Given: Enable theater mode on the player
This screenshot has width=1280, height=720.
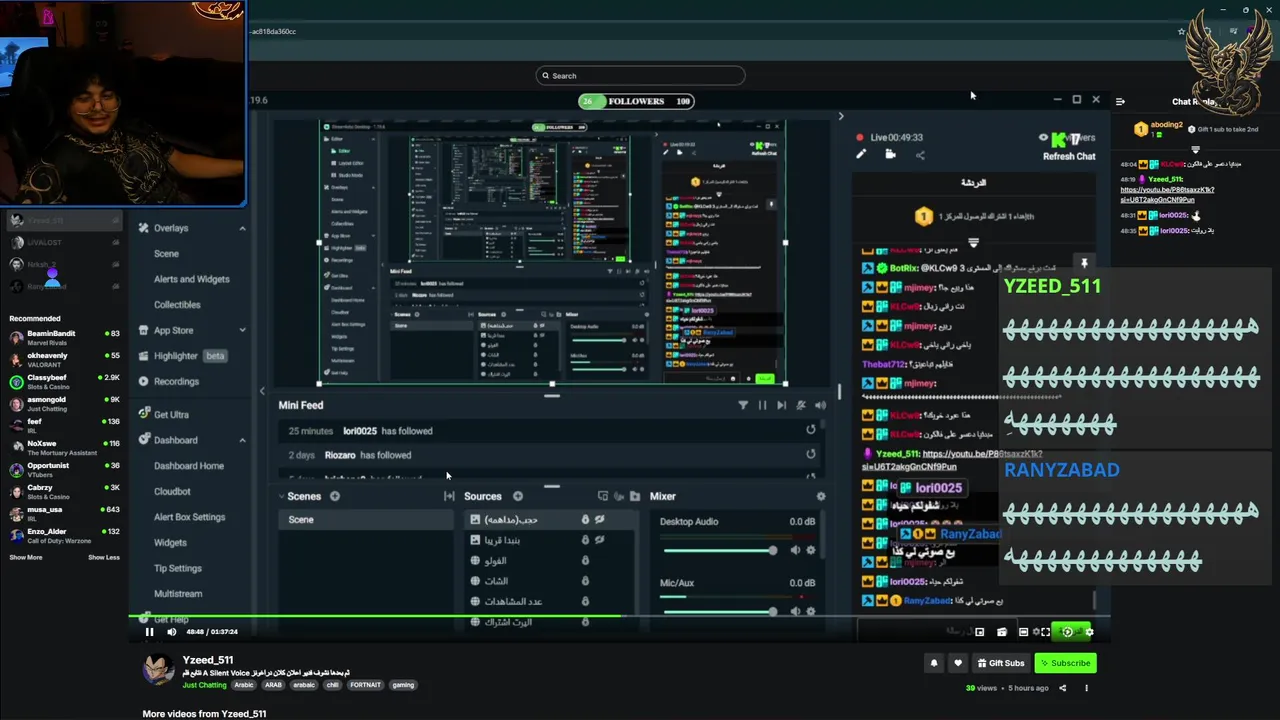Looking at the screenshot, I should pyautogui.click(x=1023, y=632).
